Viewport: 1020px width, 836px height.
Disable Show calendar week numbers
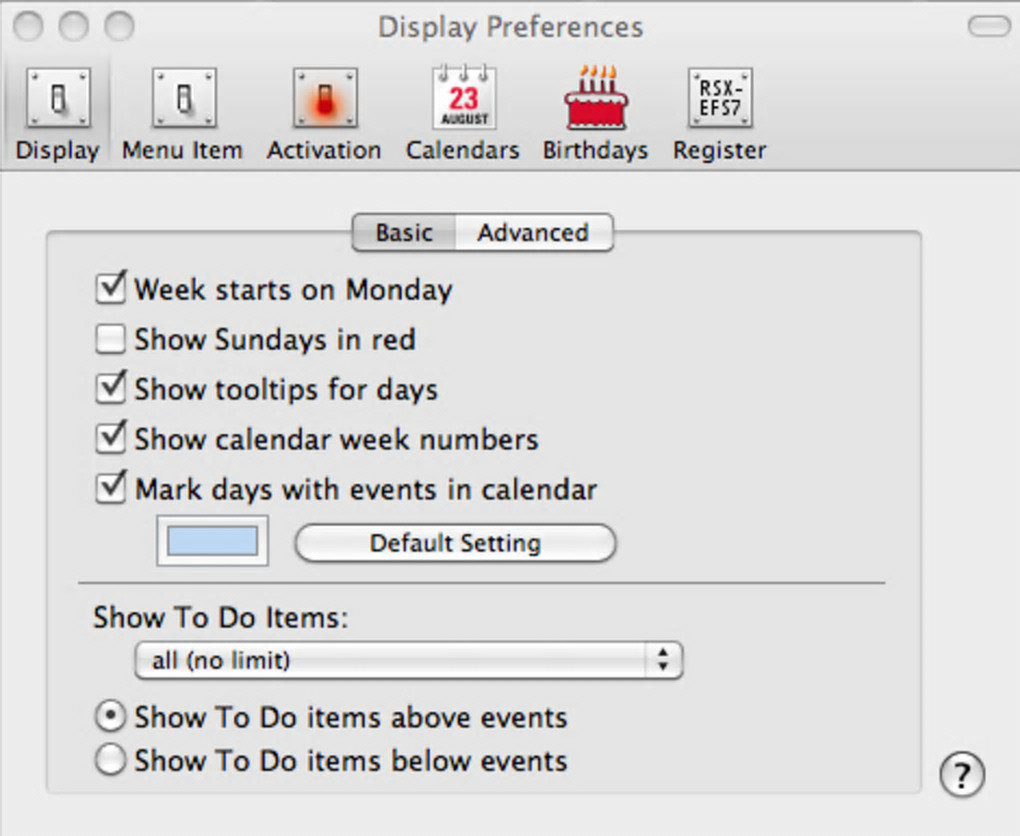click(110, 439)
